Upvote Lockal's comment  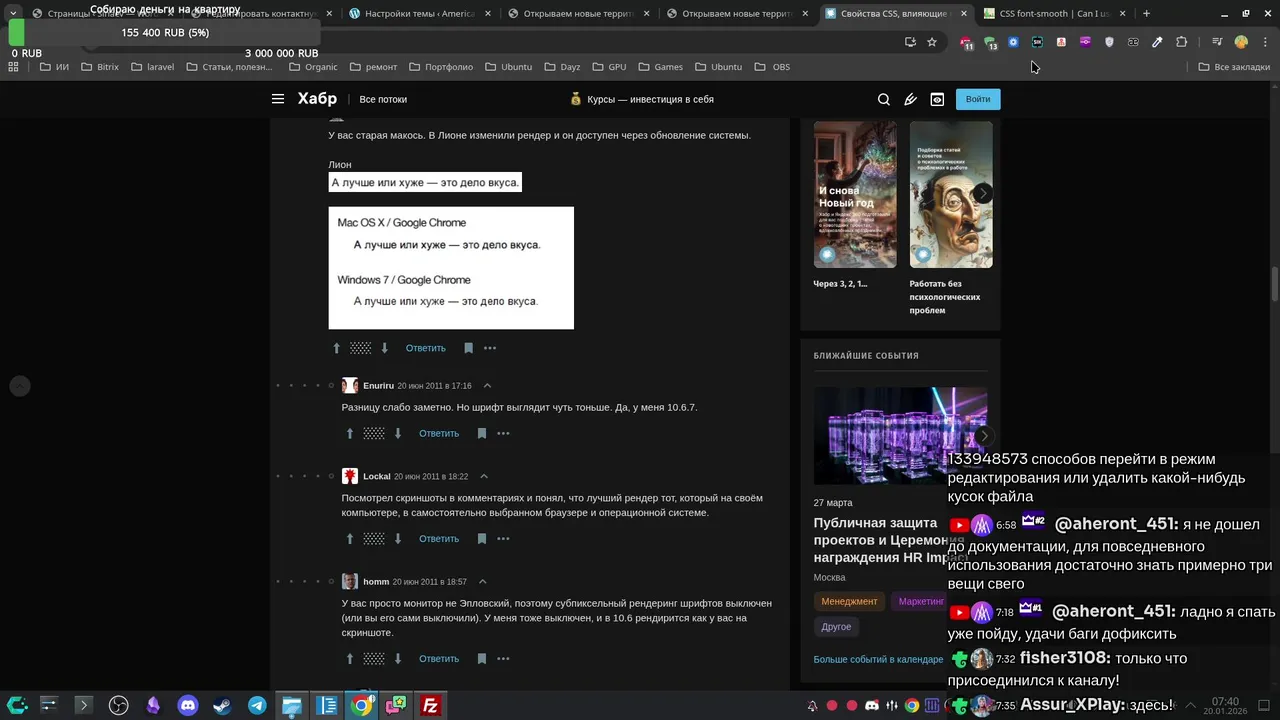pos(350,538)
